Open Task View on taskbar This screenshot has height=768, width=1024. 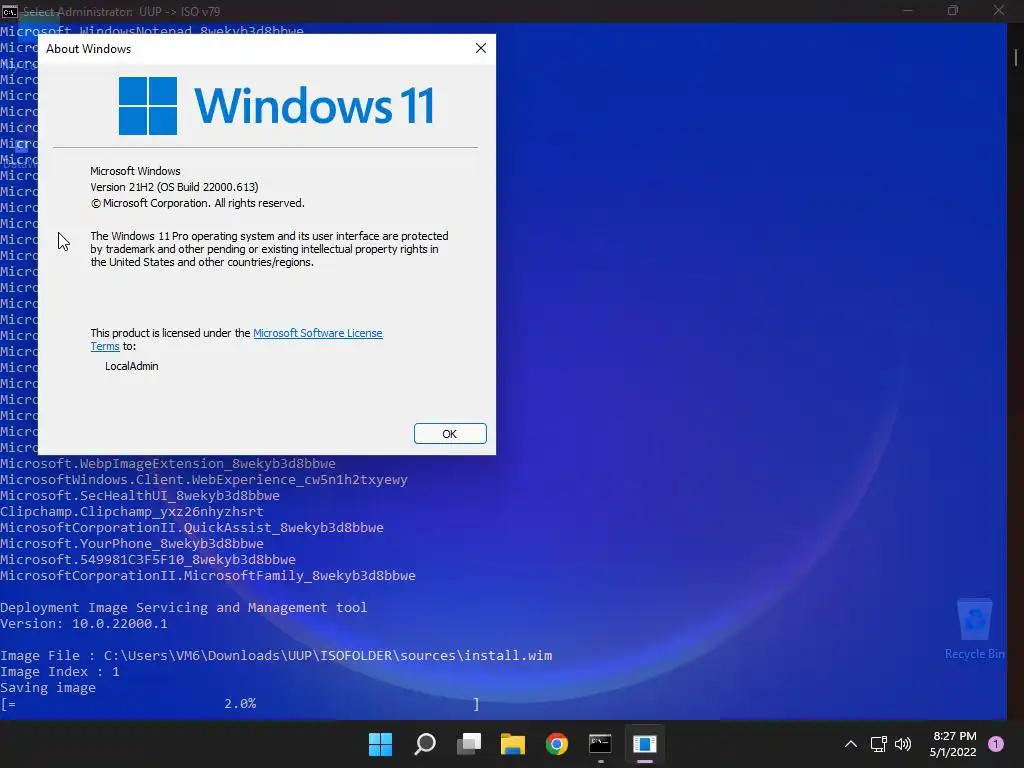[469, 744]
